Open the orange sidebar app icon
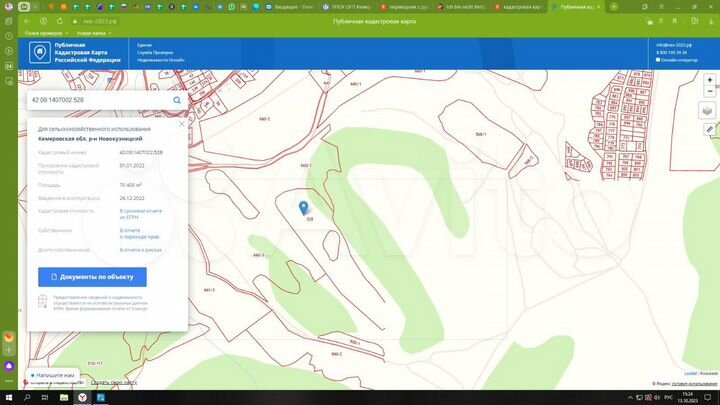The height and width of the screenshot is (405, 720). tap(9, 337)
